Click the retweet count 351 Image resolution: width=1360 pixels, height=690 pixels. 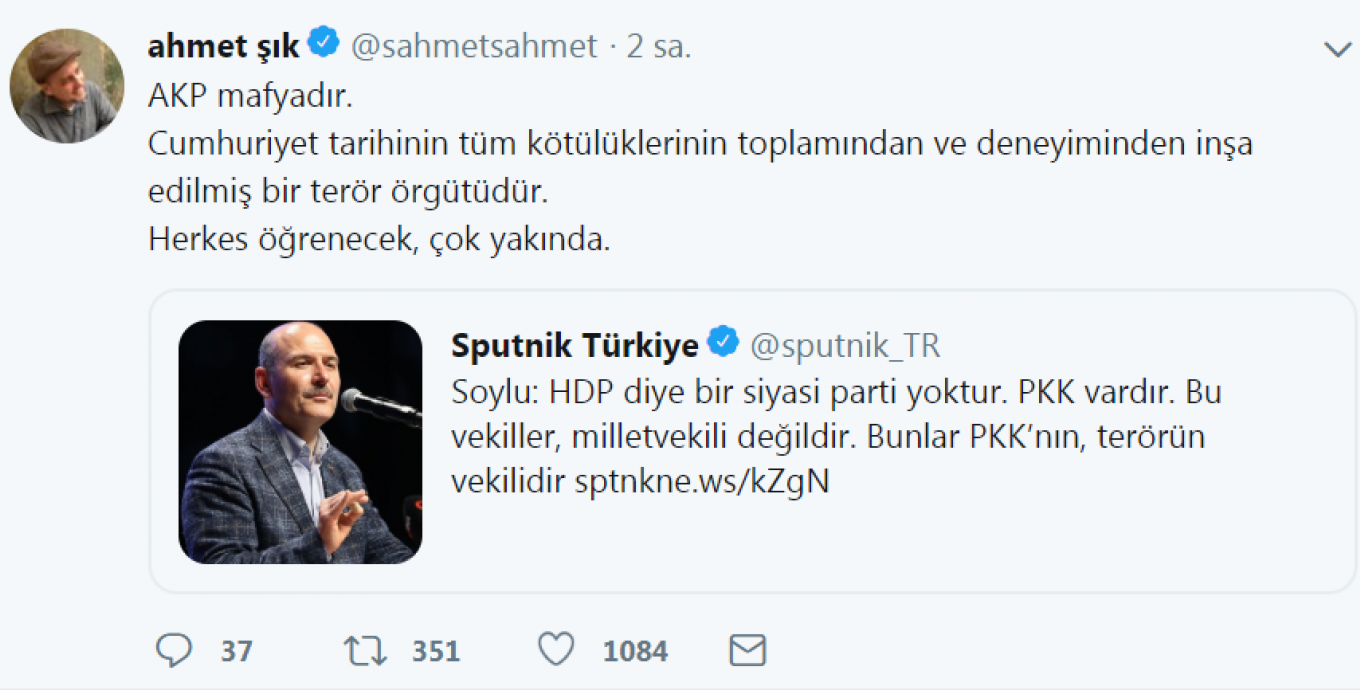point(436,652)
